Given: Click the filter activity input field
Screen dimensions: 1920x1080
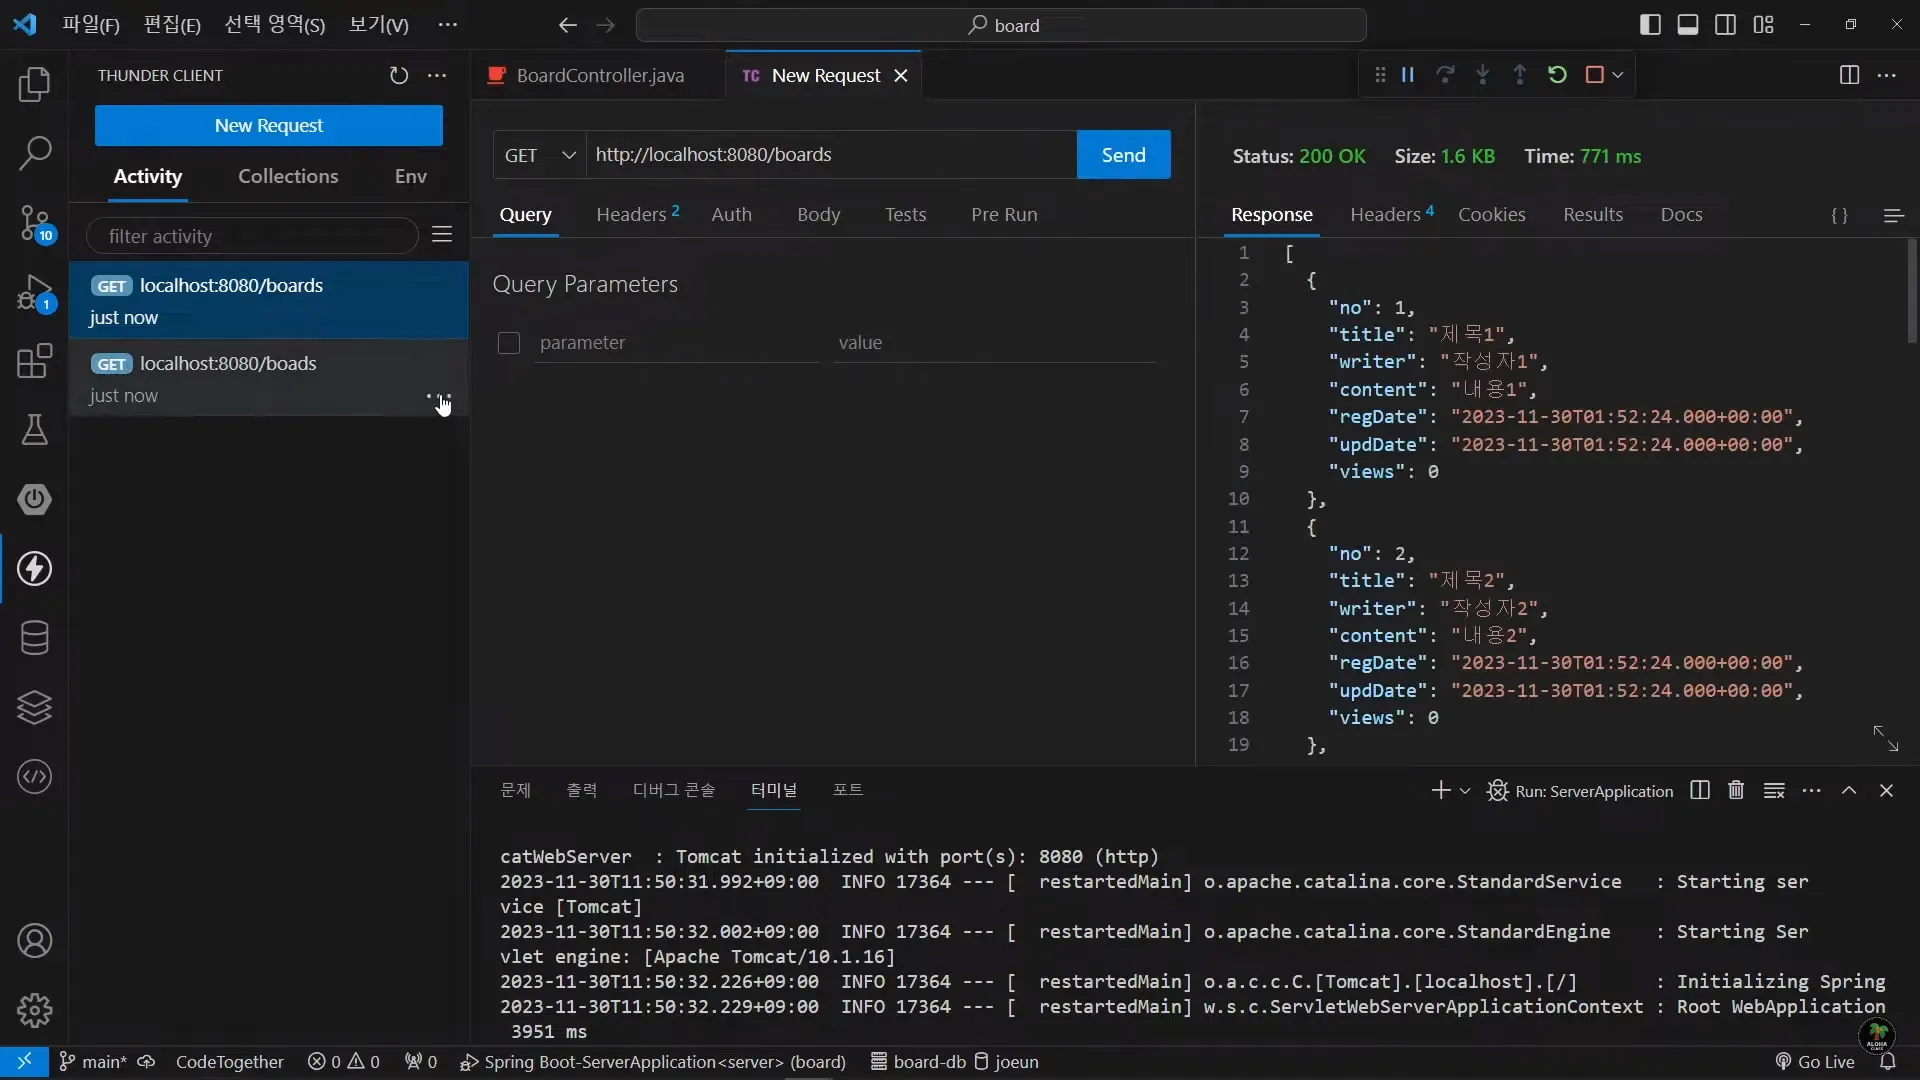Looking at the screenshot, I should click(x=252, y=237).
